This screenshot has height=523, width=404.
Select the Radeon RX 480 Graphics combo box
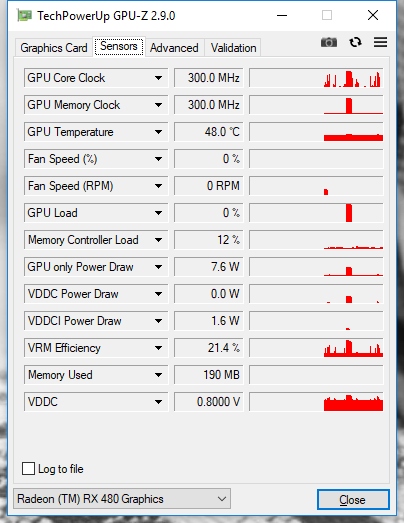(x=122, y=499)
